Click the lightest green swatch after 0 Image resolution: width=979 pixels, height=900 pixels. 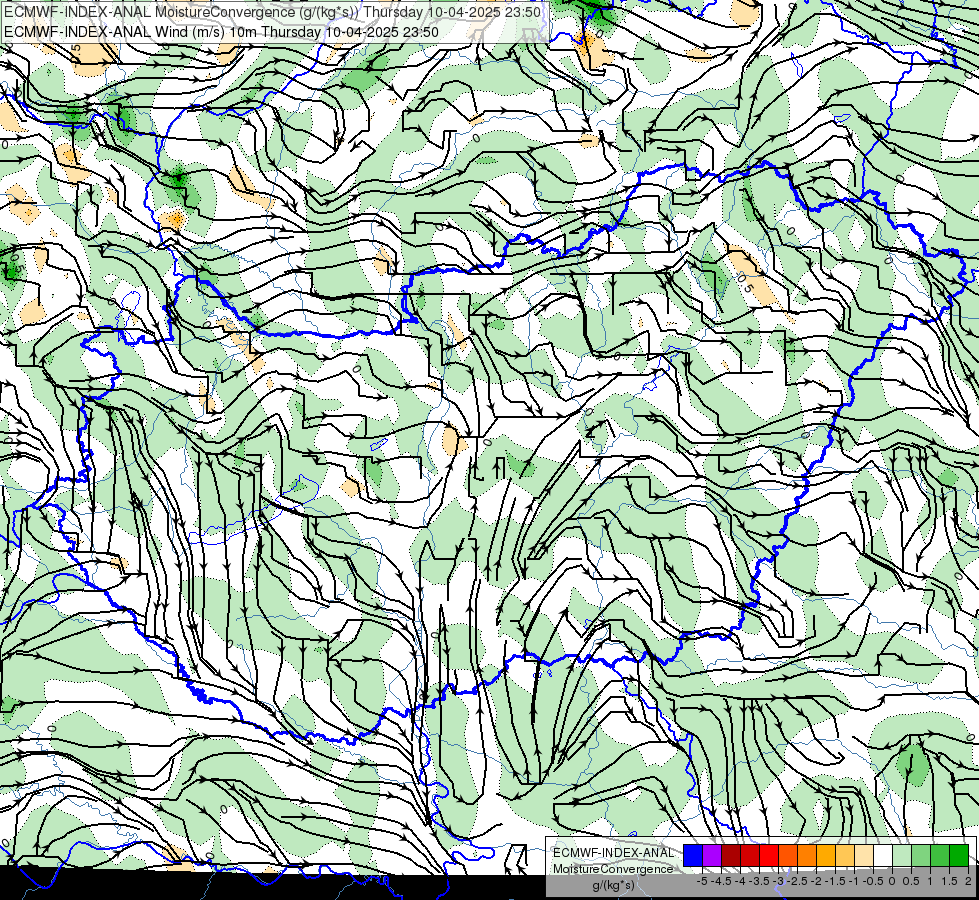(902, 856)
